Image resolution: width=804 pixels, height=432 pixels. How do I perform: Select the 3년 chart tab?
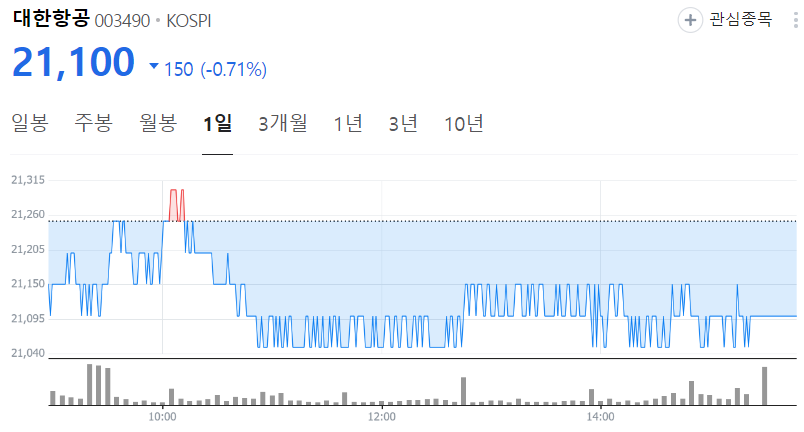tap(403, 124)
